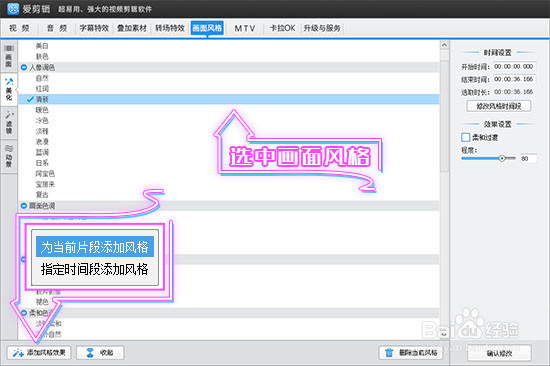The image size is (550, 366).
Task: Open the 动景 side tab
Action: click(9, 156)
